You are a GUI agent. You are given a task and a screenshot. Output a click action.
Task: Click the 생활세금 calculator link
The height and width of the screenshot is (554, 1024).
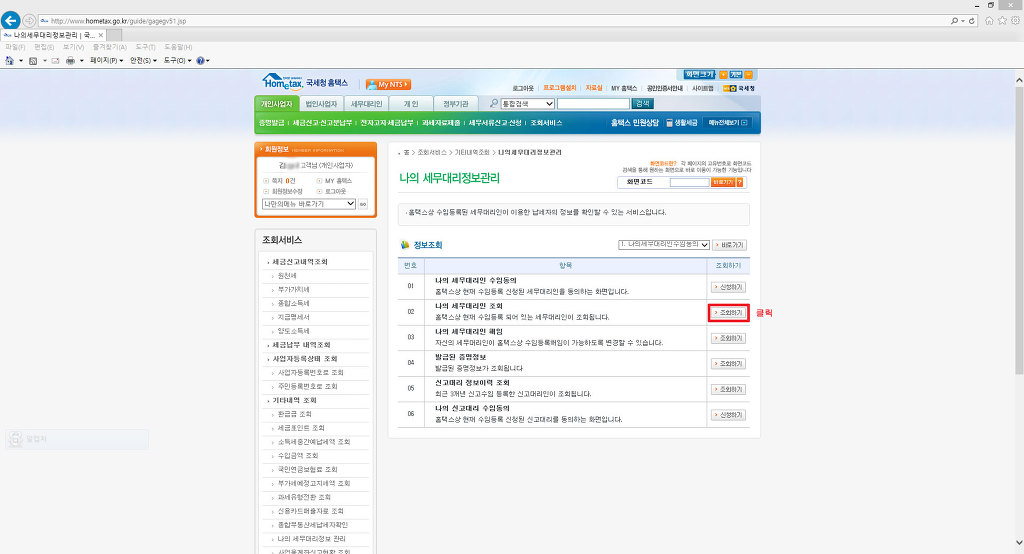point(681,123)
